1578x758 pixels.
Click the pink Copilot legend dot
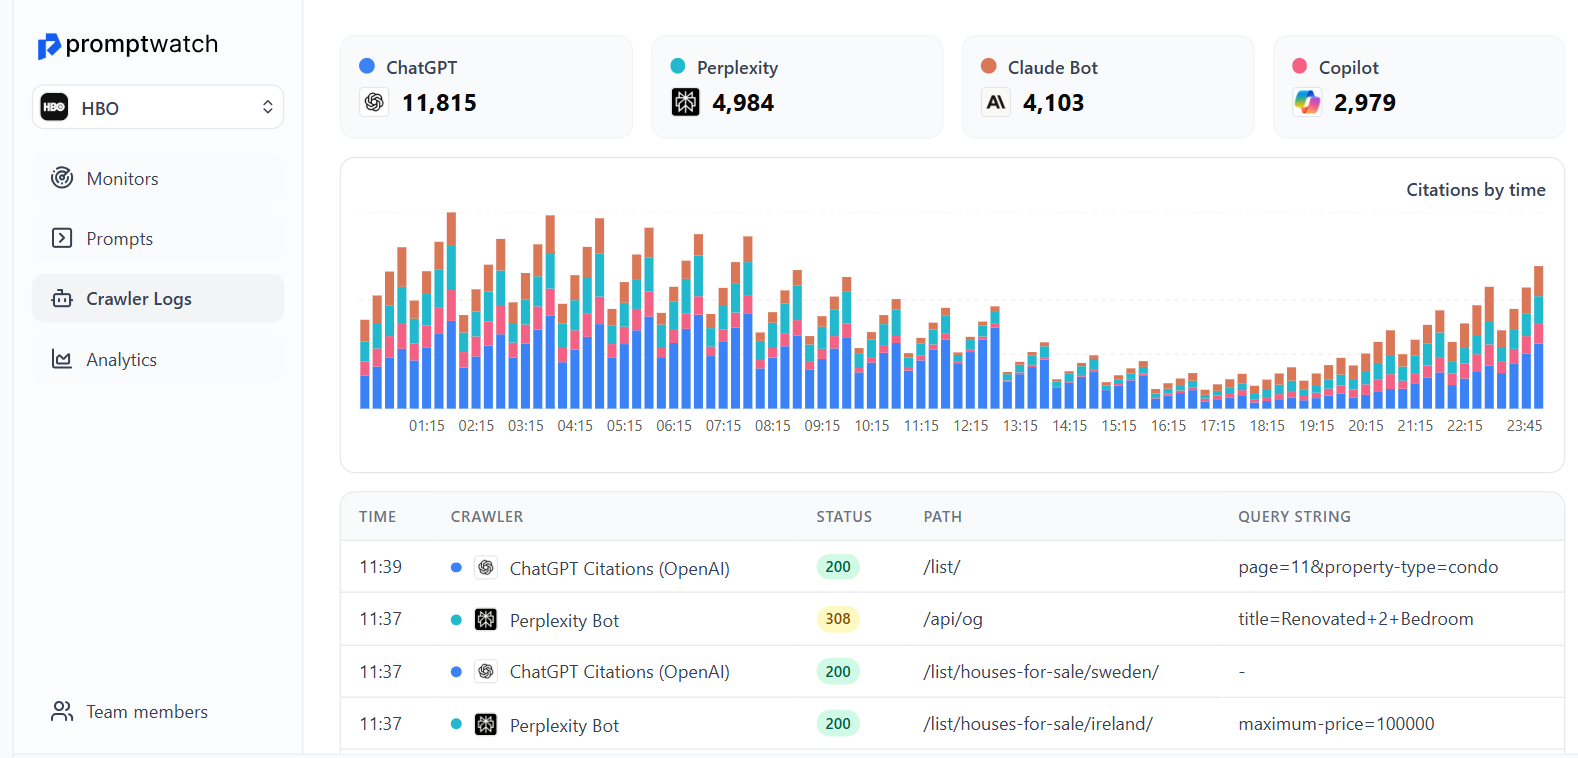point(1300,66)
